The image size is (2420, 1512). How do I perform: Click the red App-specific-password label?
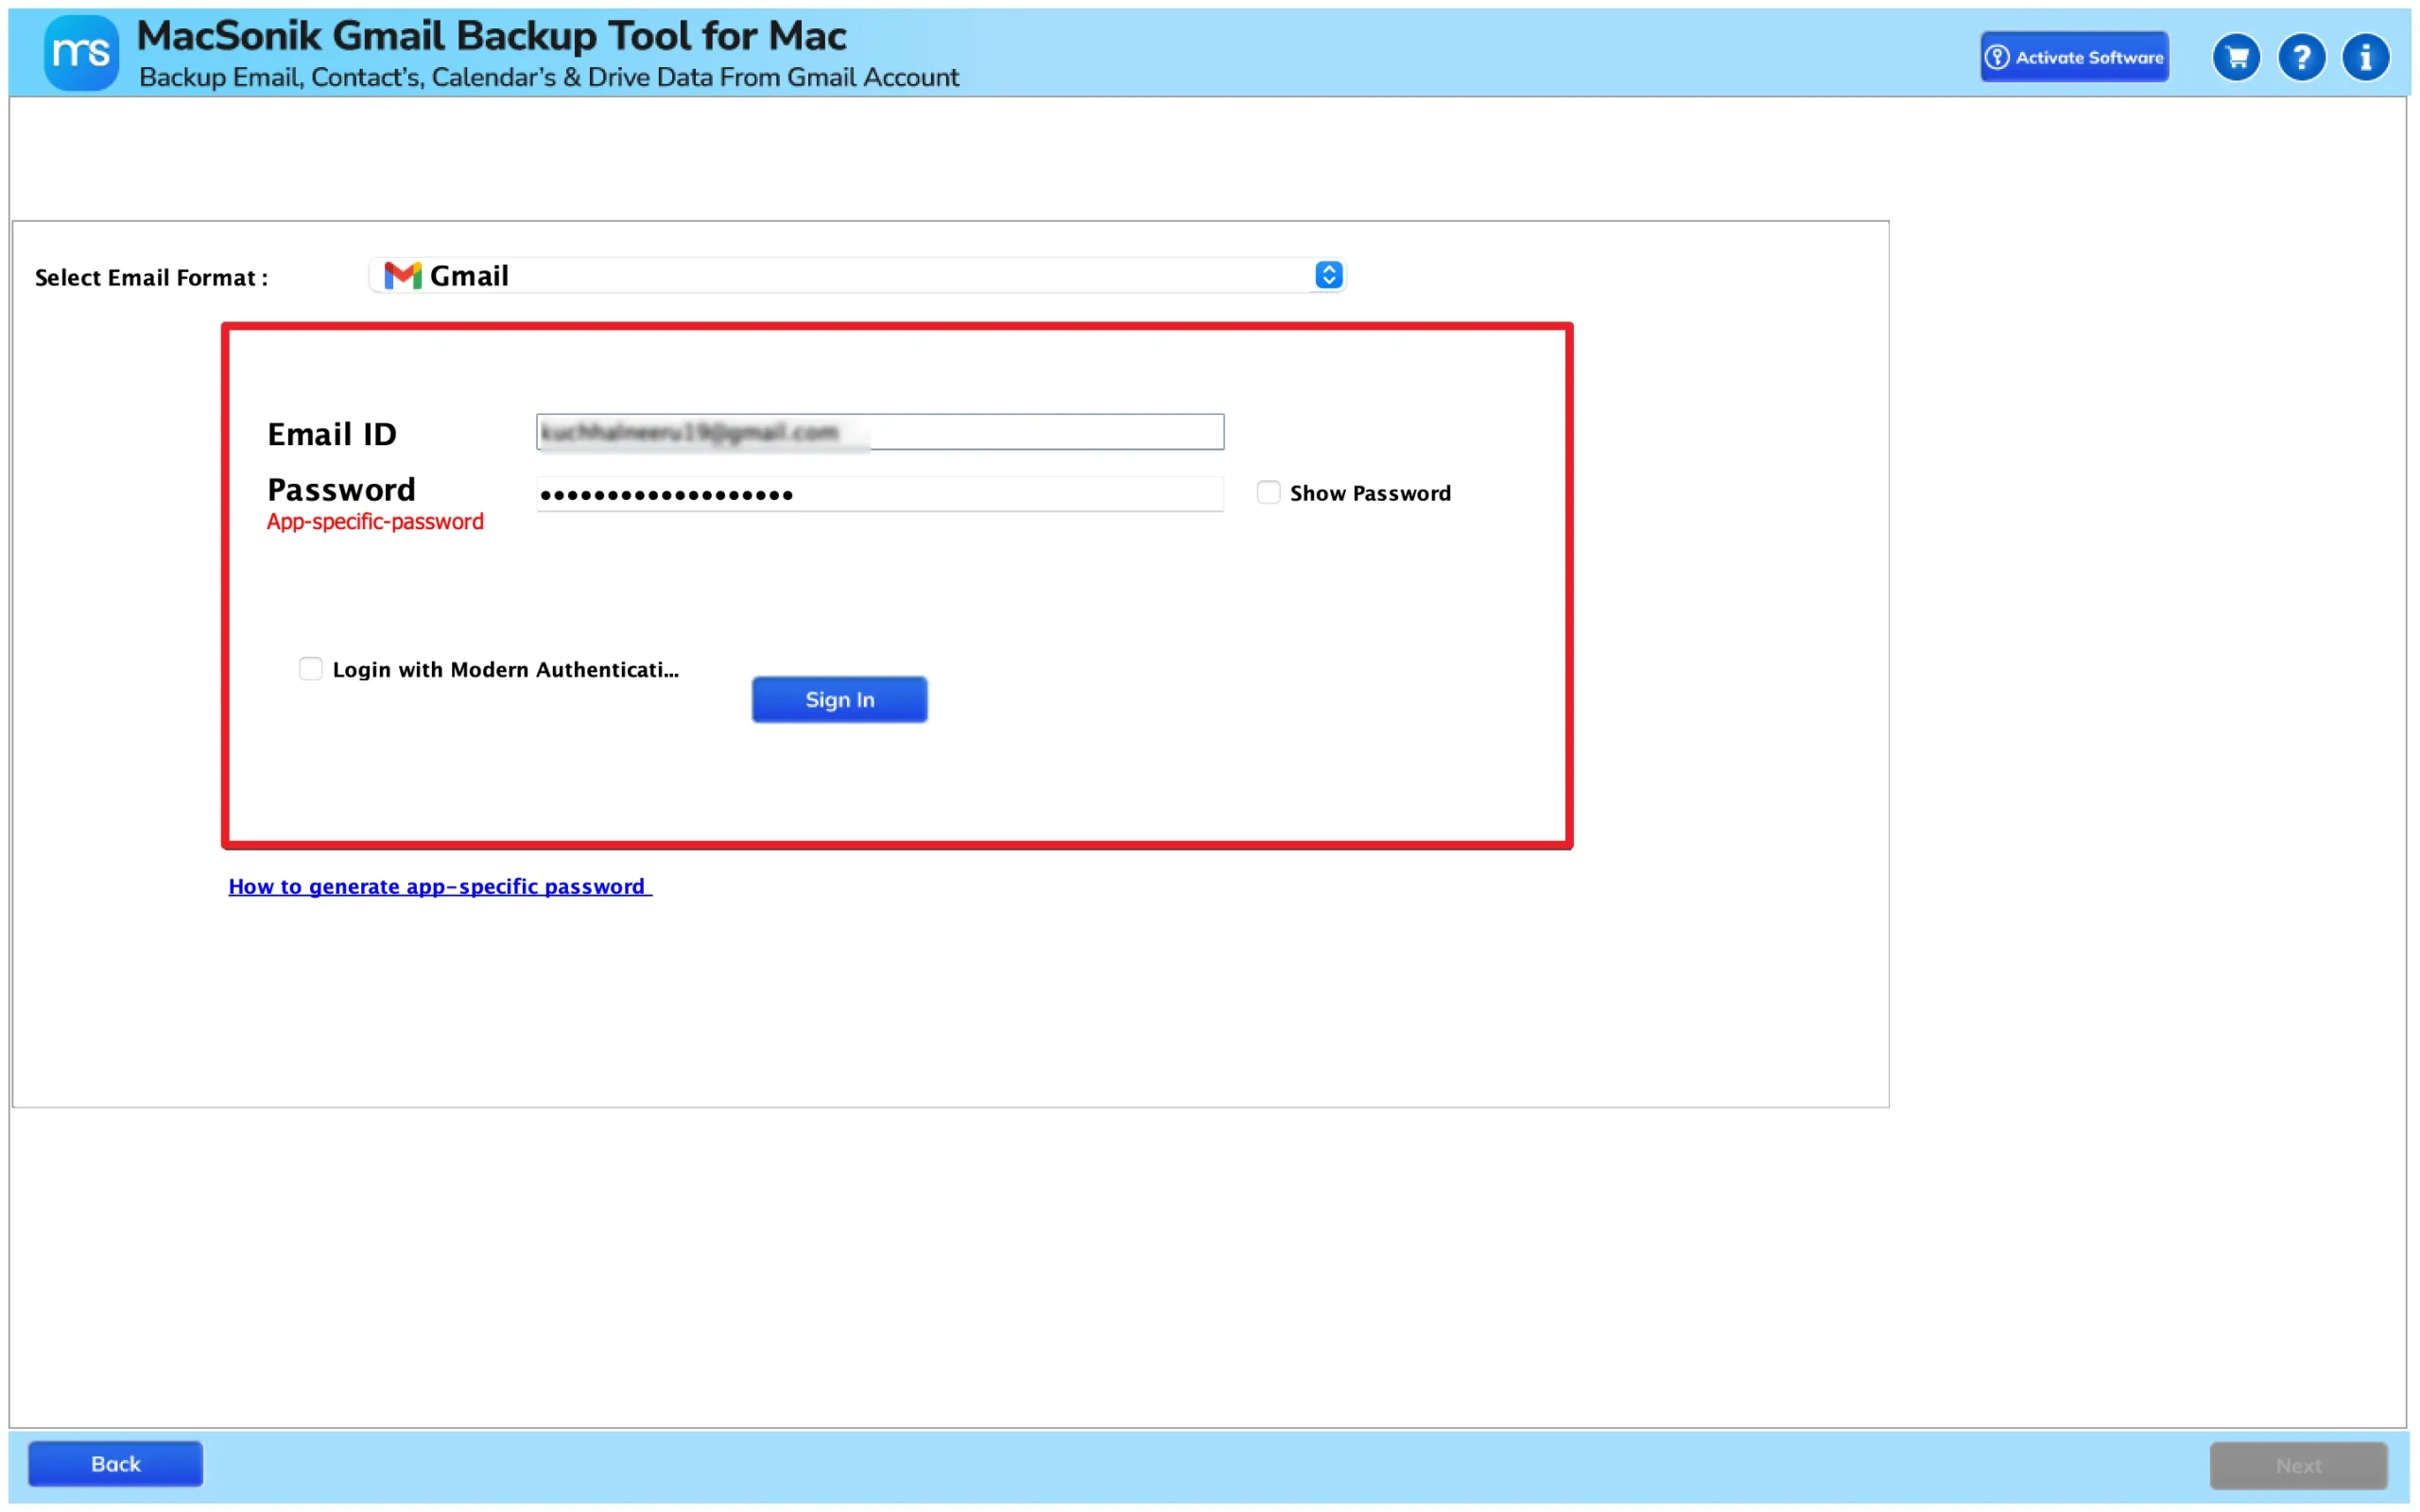click(x=375, y=522)
